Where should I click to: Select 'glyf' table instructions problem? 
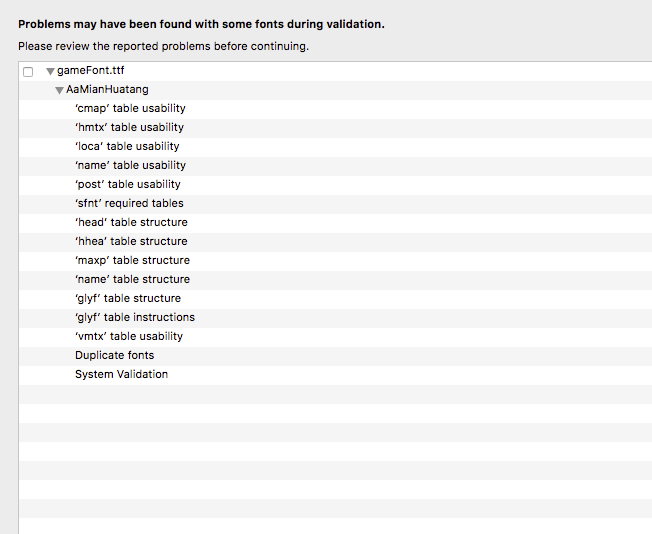(x=135, y=318)
